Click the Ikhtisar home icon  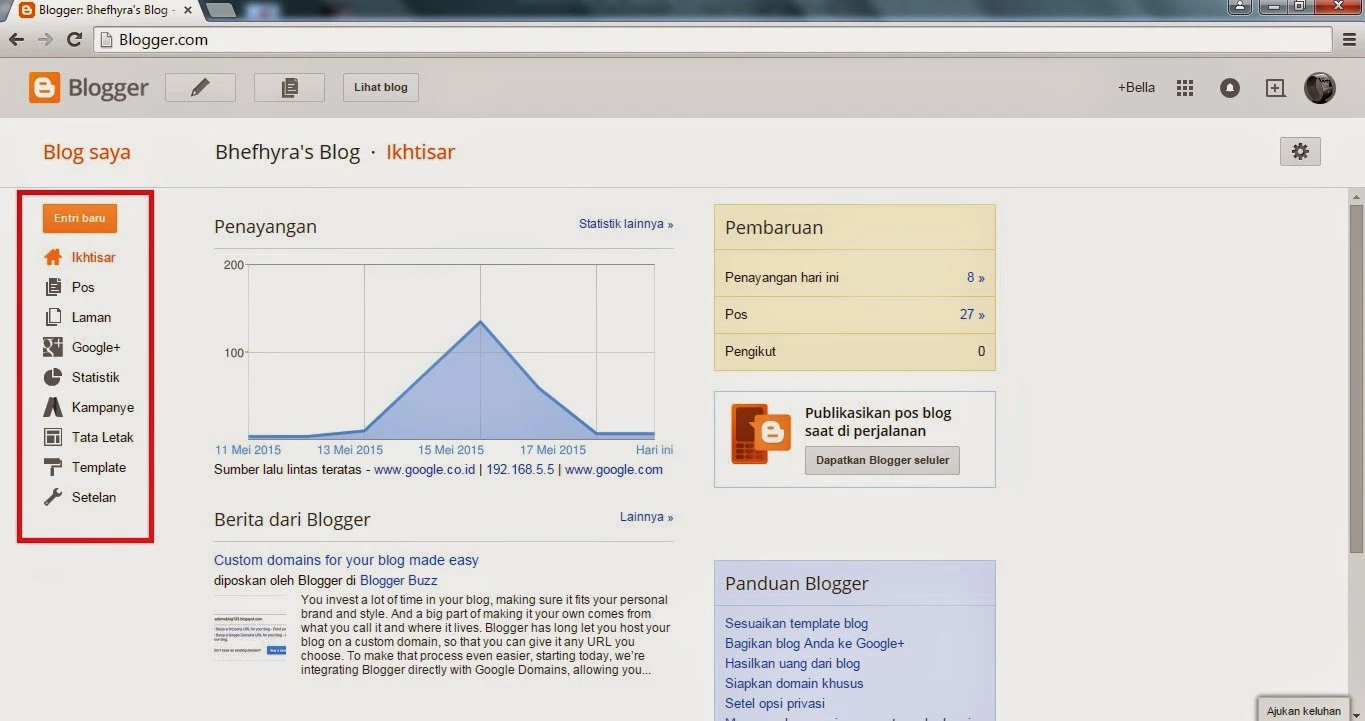tap(53, 257)
